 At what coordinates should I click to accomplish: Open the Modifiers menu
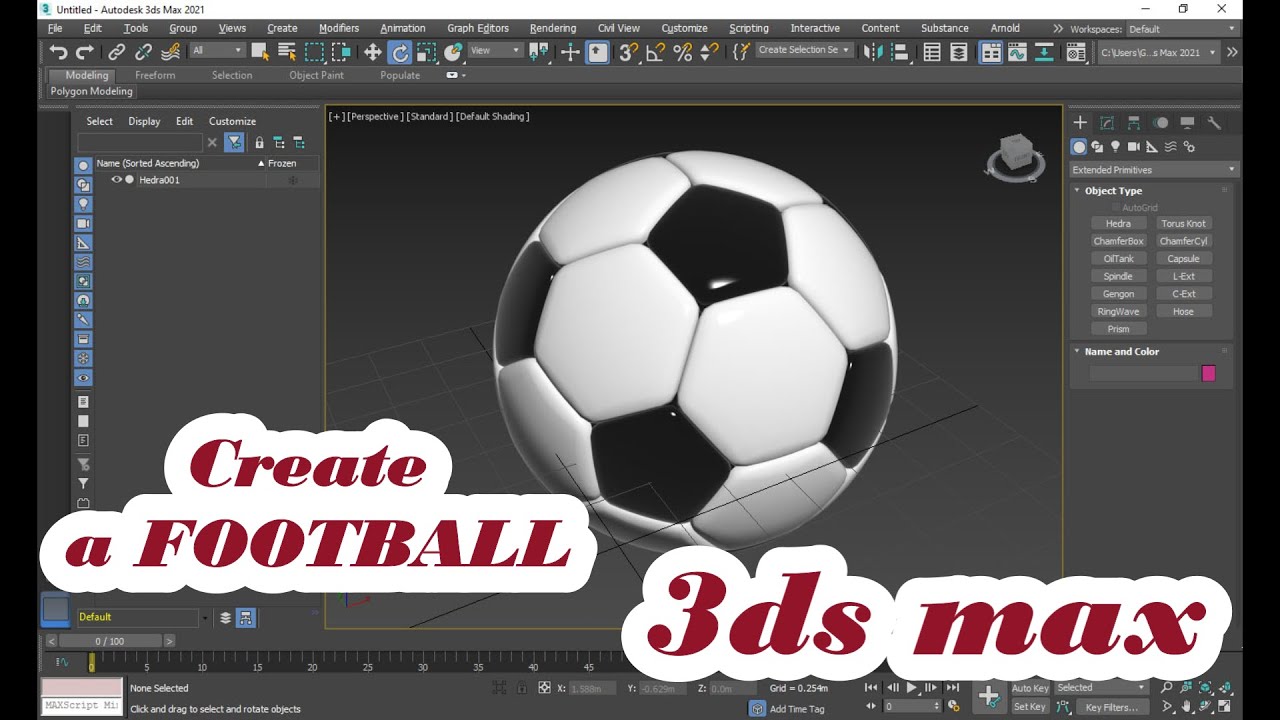339,28
